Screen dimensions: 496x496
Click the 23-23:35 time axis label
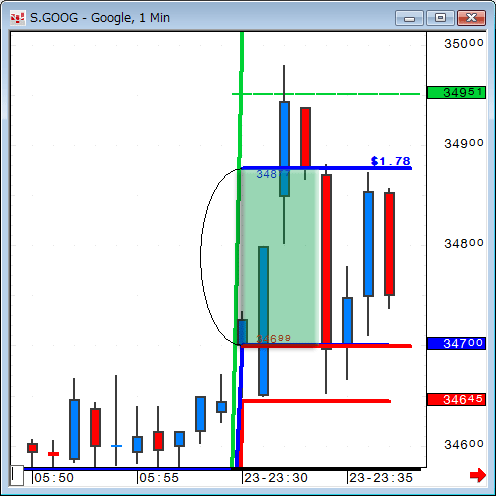coord(381,478)
